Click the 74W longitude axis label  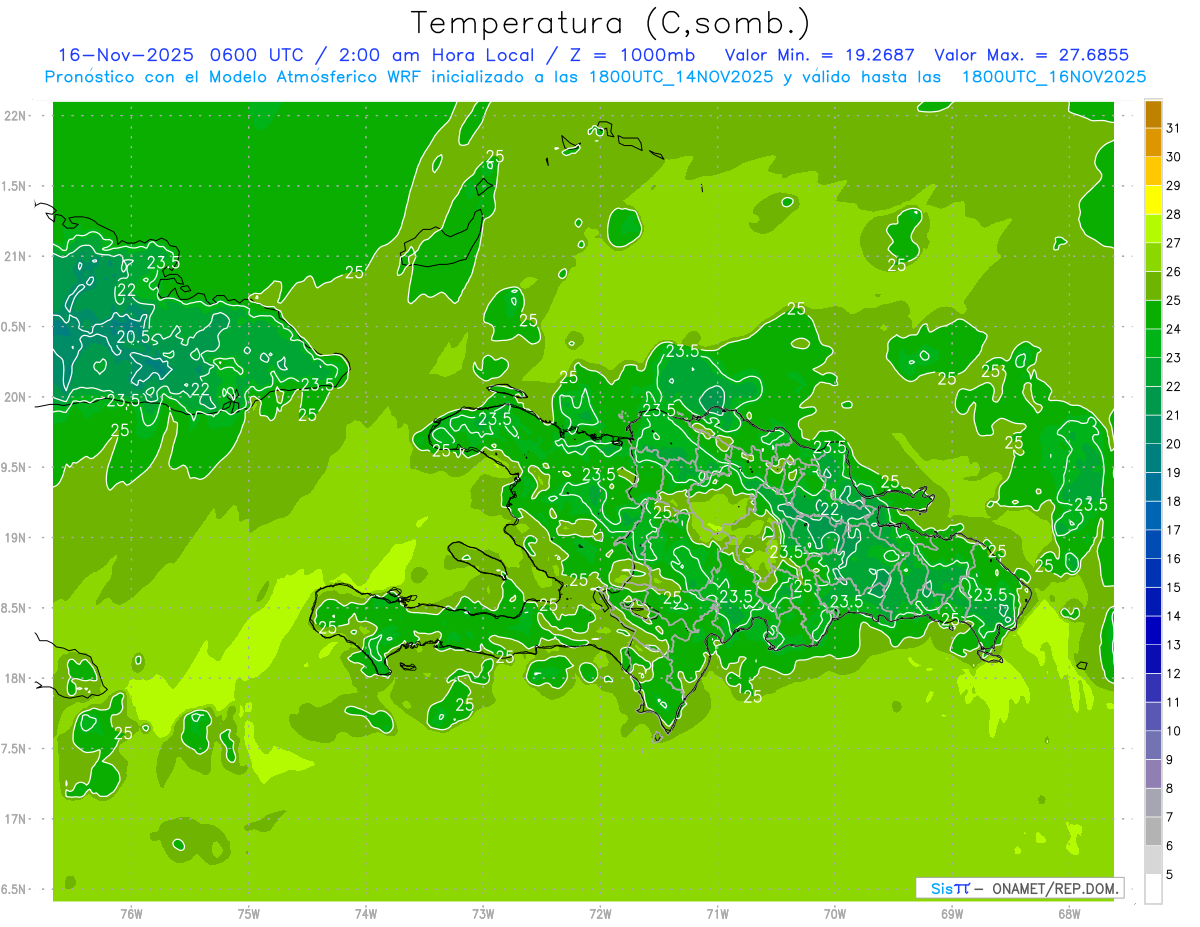365,914
